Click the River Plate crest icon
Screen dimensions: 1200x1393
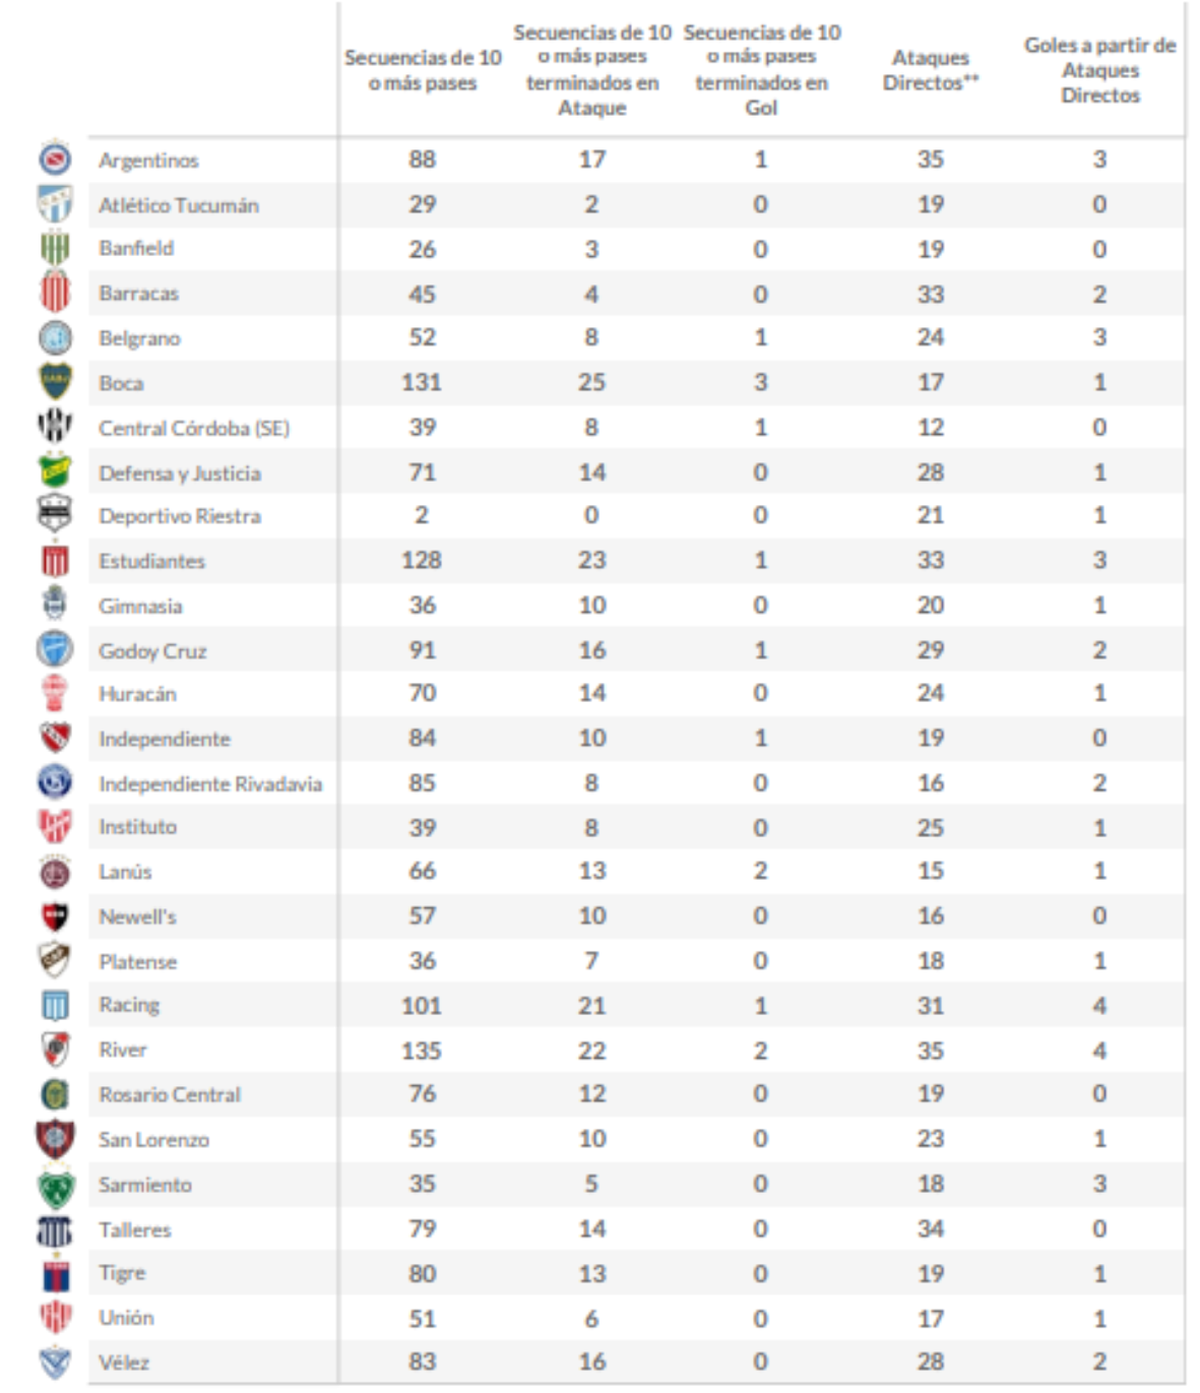[55, 1049]
